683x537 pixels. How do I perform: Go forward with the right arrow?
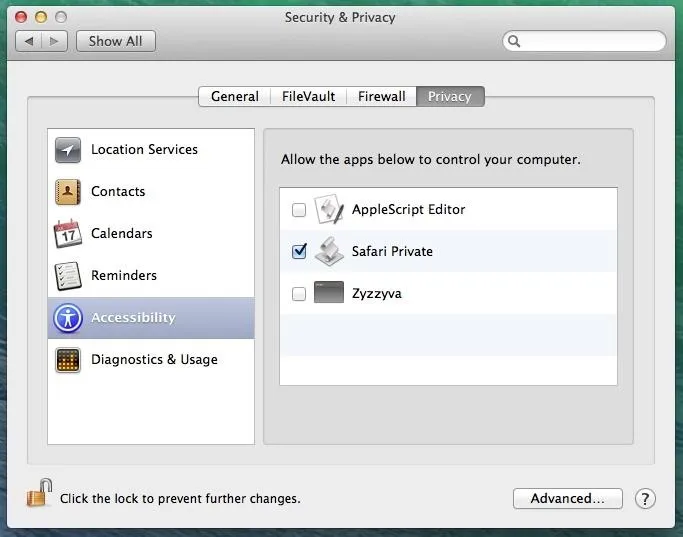coord(54,41)
